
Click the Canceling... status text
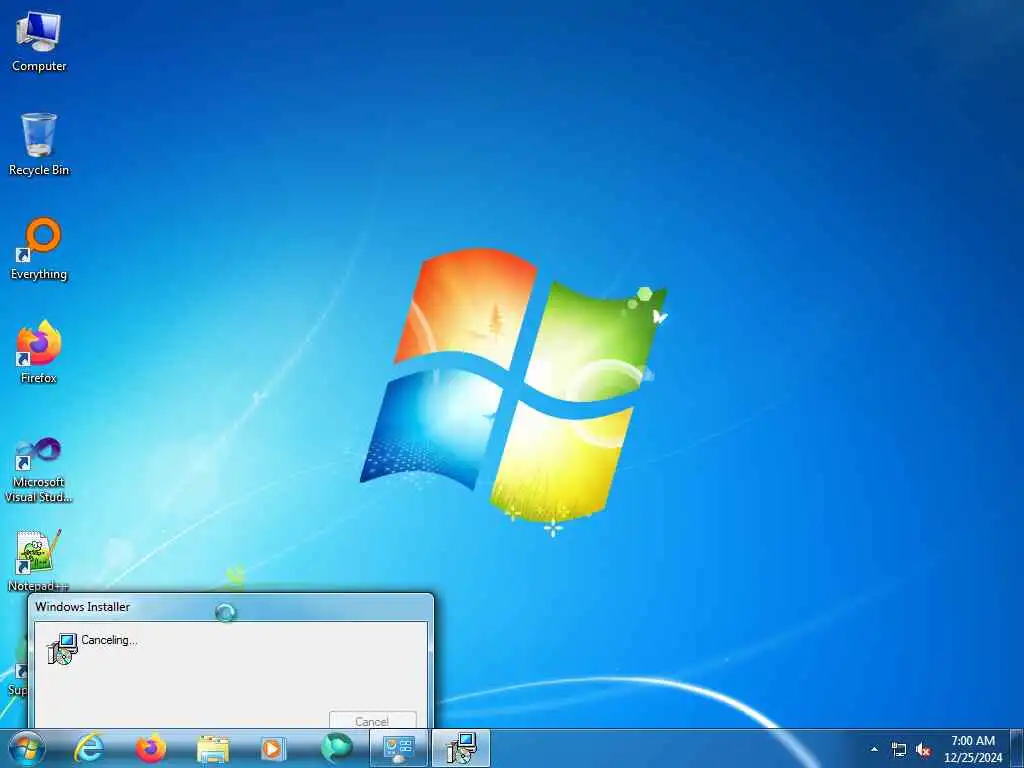click(109, 640)
